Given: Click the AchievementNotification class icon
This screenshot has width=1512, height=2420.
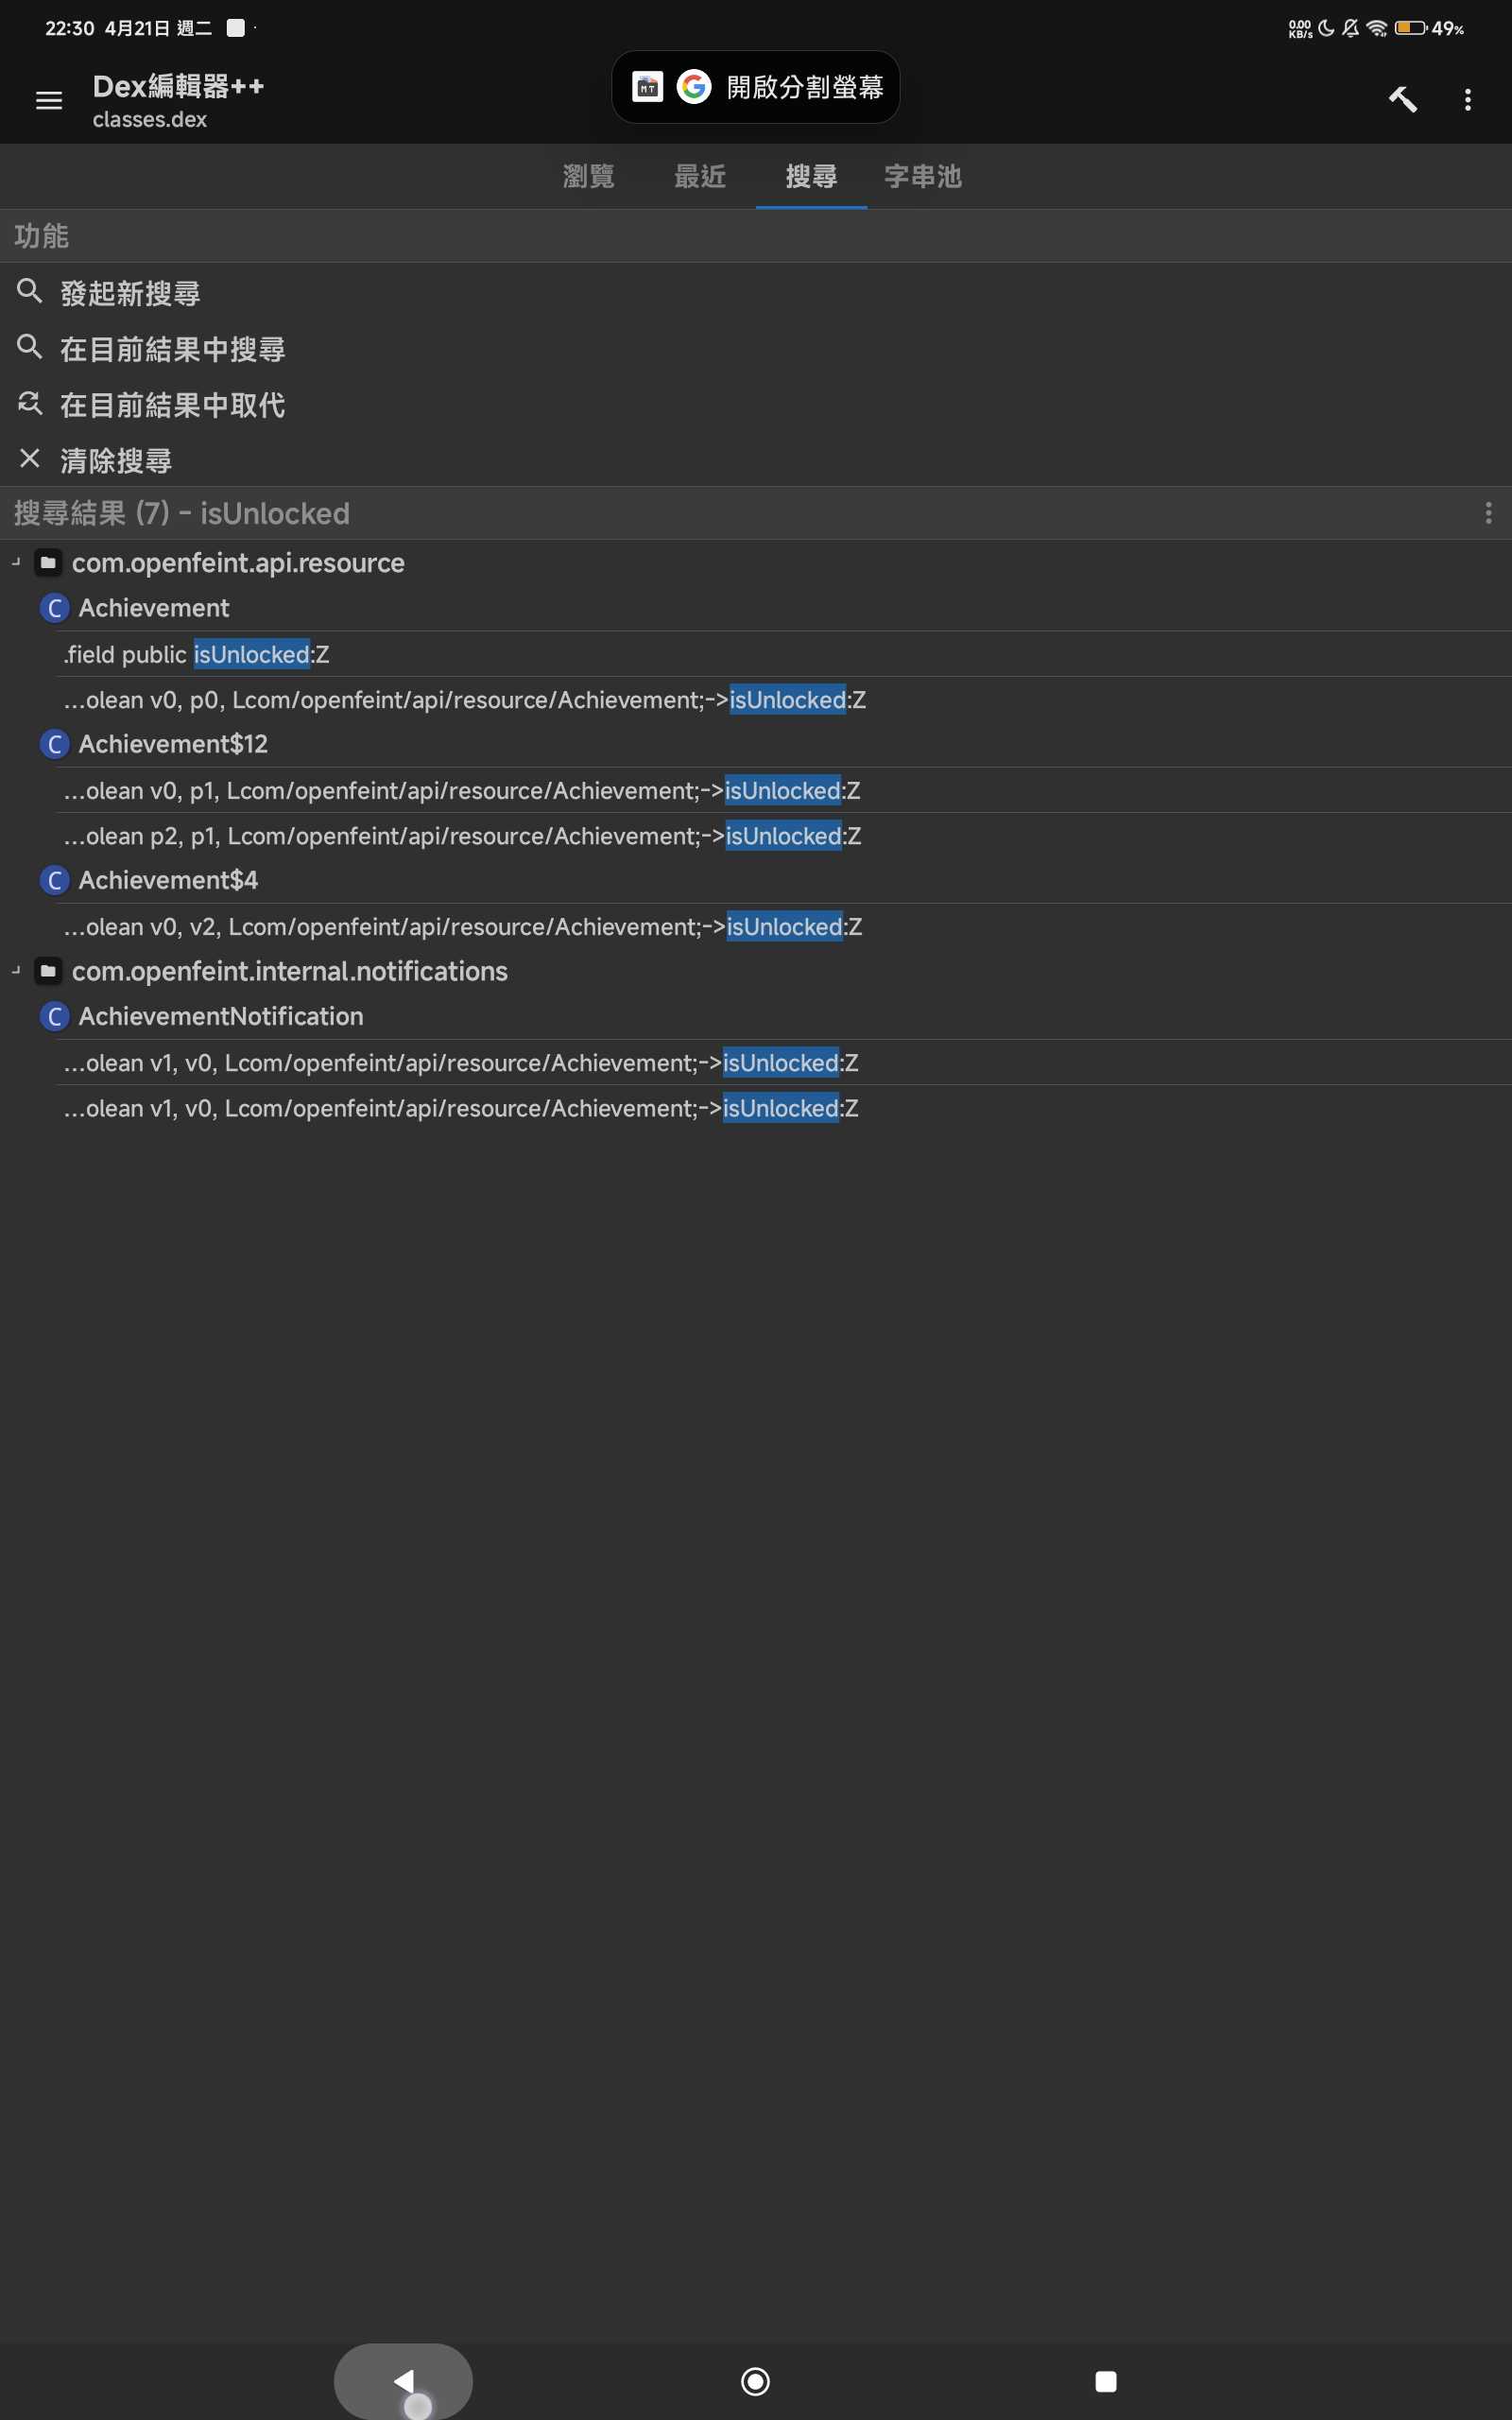Looking at the screenshot, I should point(55,1016).
